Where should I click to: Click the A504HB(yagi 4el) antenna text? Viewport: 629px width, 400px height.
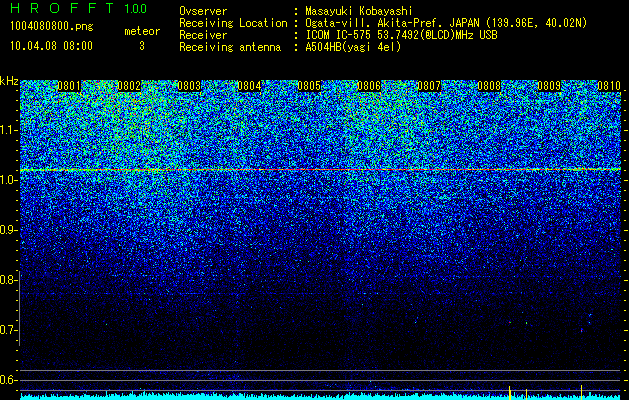pyautogui.click(x=353, y=47)
